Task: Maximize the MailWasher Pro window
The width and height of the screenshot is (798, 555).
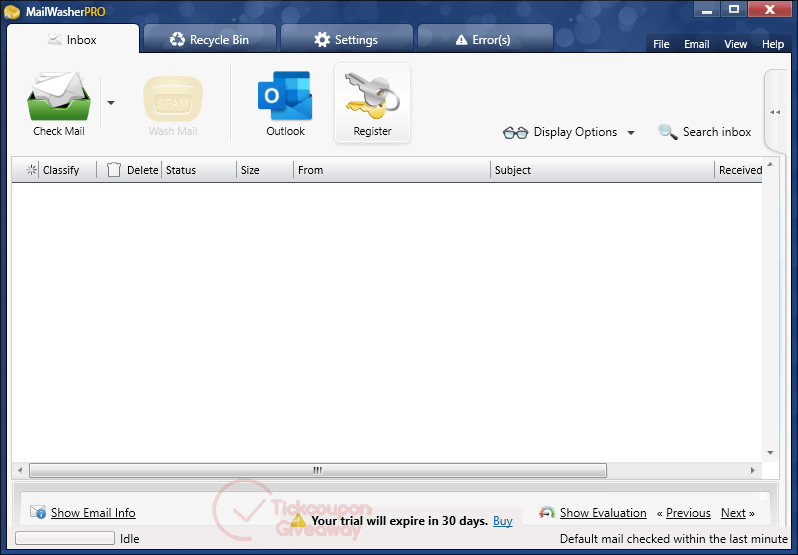Action: 733,9
